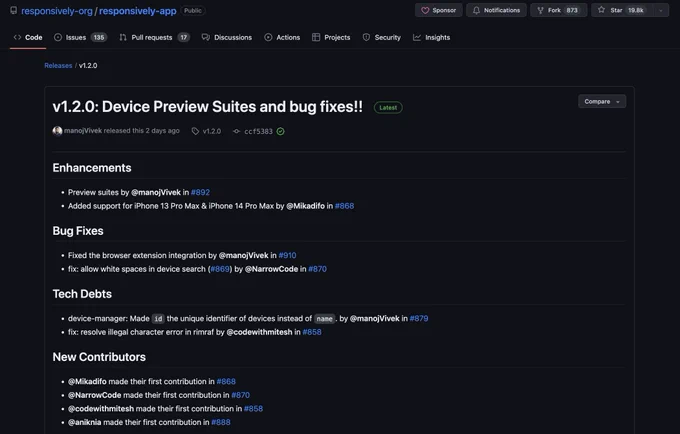Open the Discussions tab
680x434 pixels.
227,37
